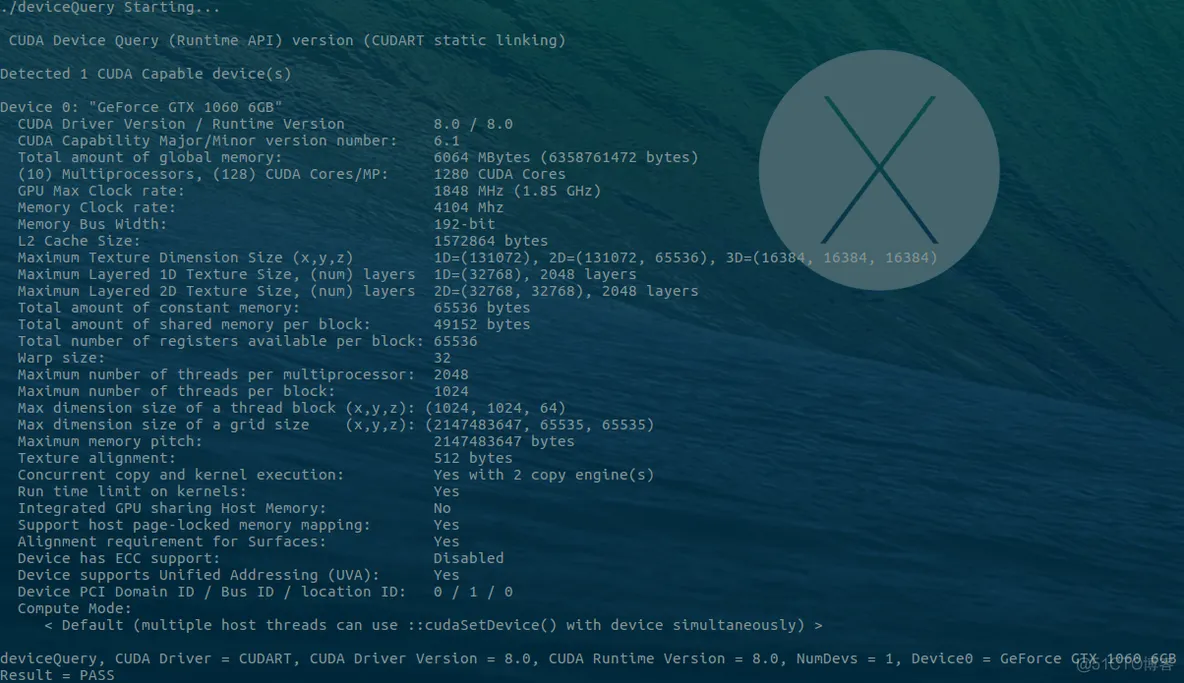
Task: Select the '1280 CUDA Cores' value
Action: [499, 174]
